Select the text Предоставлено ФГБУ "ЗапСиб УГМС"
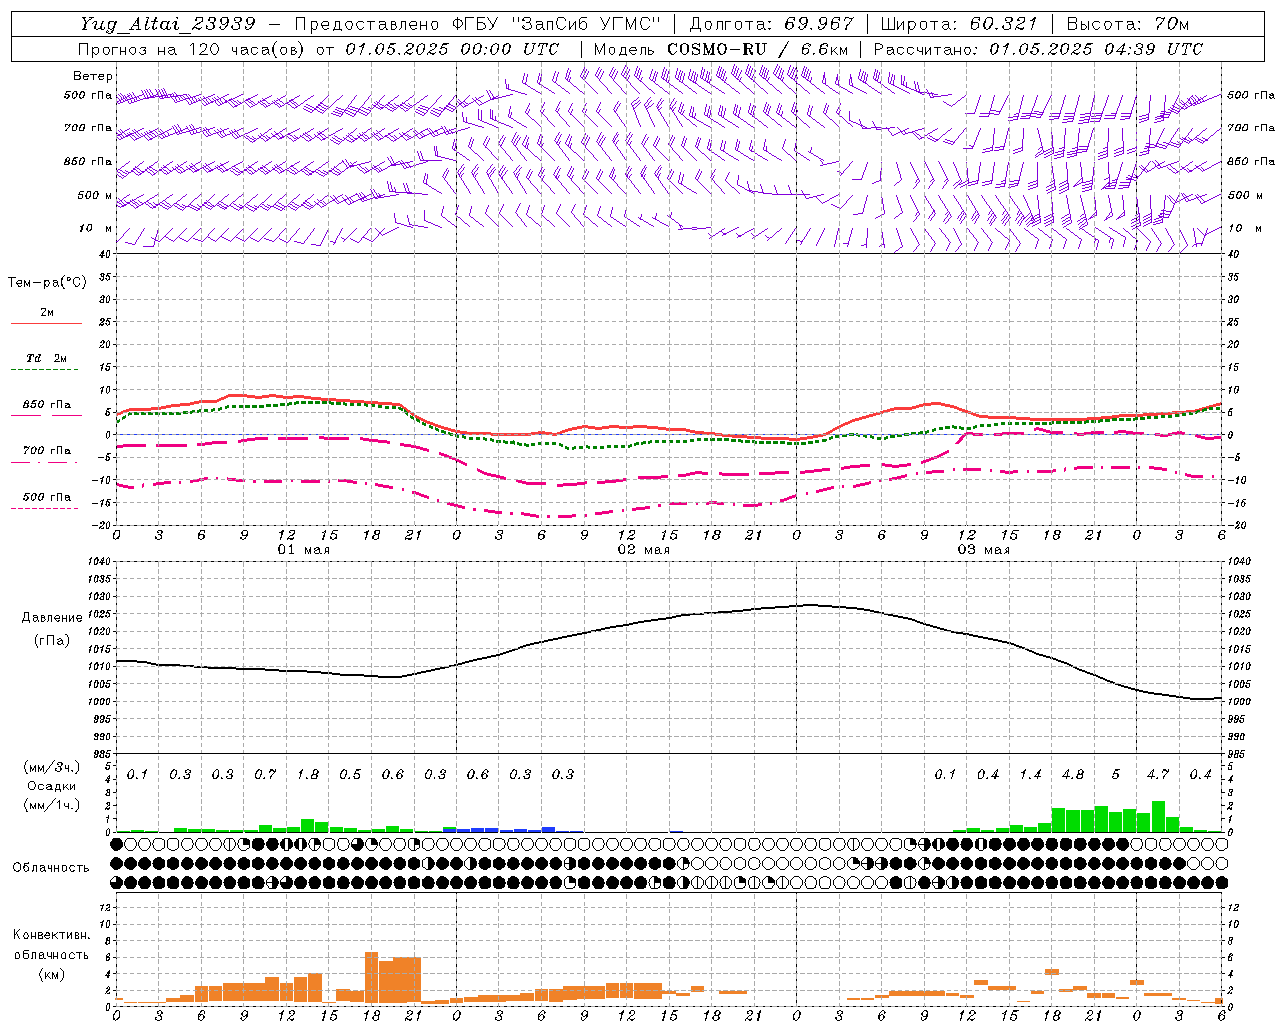This screenshot has height=1024, width=1280. (x=478, y=24)
